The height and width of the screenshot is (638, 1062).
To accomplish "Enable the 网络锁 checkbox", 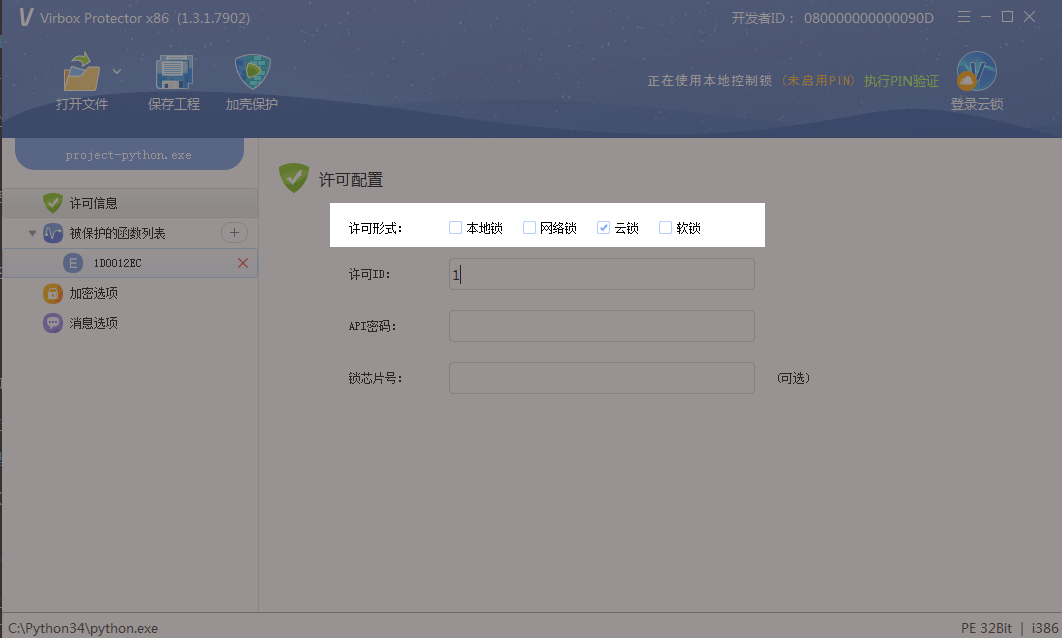I will coord(529,228).
